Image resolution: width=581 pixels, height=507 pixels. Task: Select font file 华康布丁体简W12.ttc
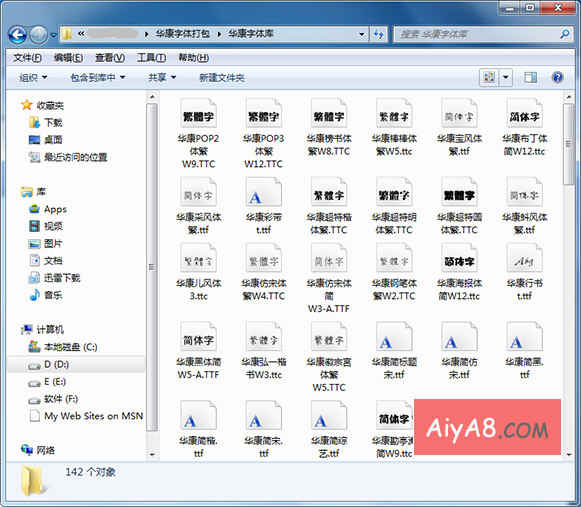524,127
